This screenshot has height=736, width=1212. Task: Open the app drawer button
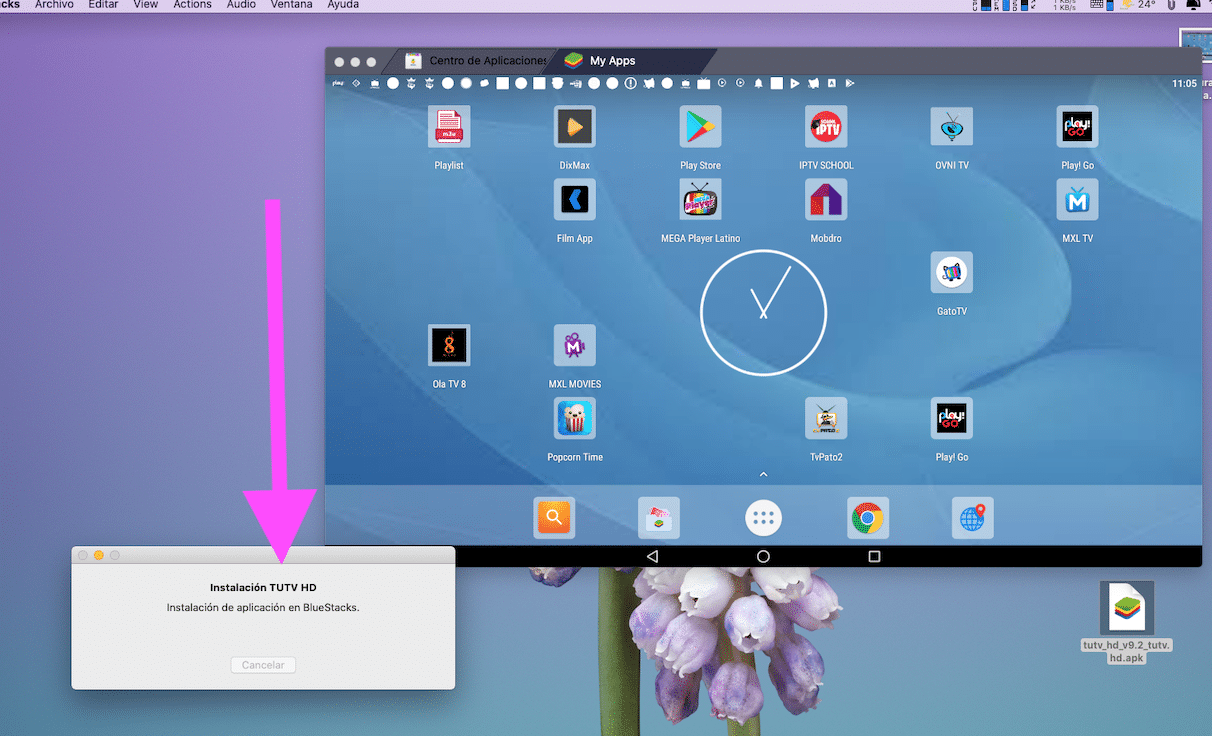coord(763,518)
